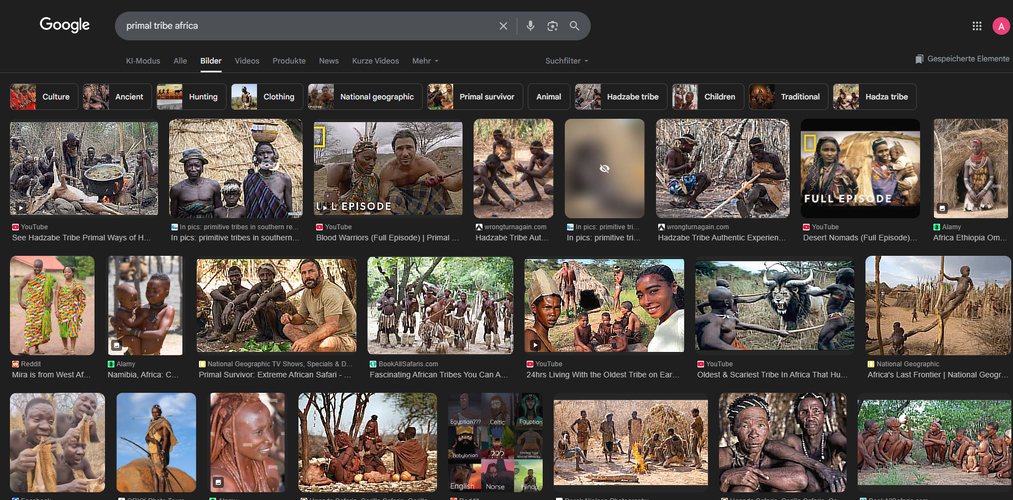Select the KI-Modus tab
The image size is (1013, 500).
tap(143, 61)
